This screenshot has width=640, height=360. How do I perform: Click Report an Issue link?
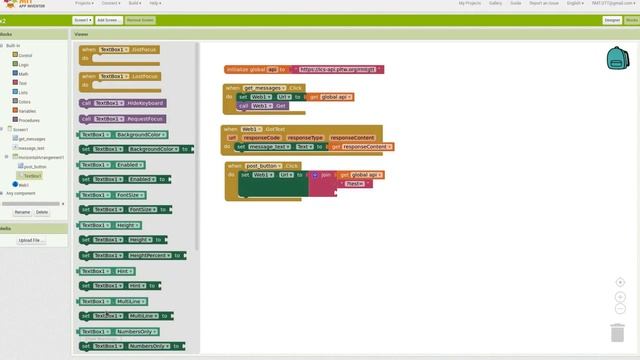point(544,3)
